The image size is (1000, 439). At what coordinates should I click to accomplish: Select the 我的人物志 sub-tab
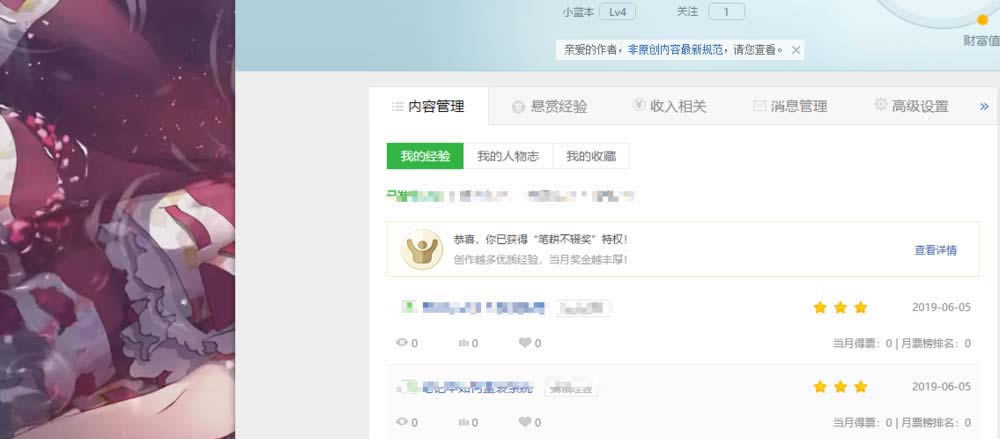508,156
